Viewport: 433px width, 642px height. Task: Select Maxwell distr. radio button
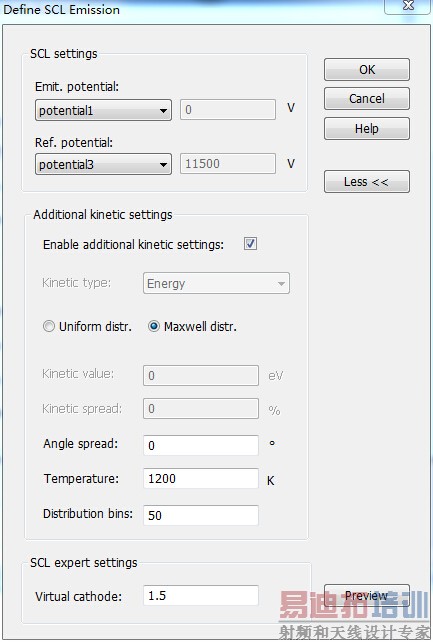[154, 326]
